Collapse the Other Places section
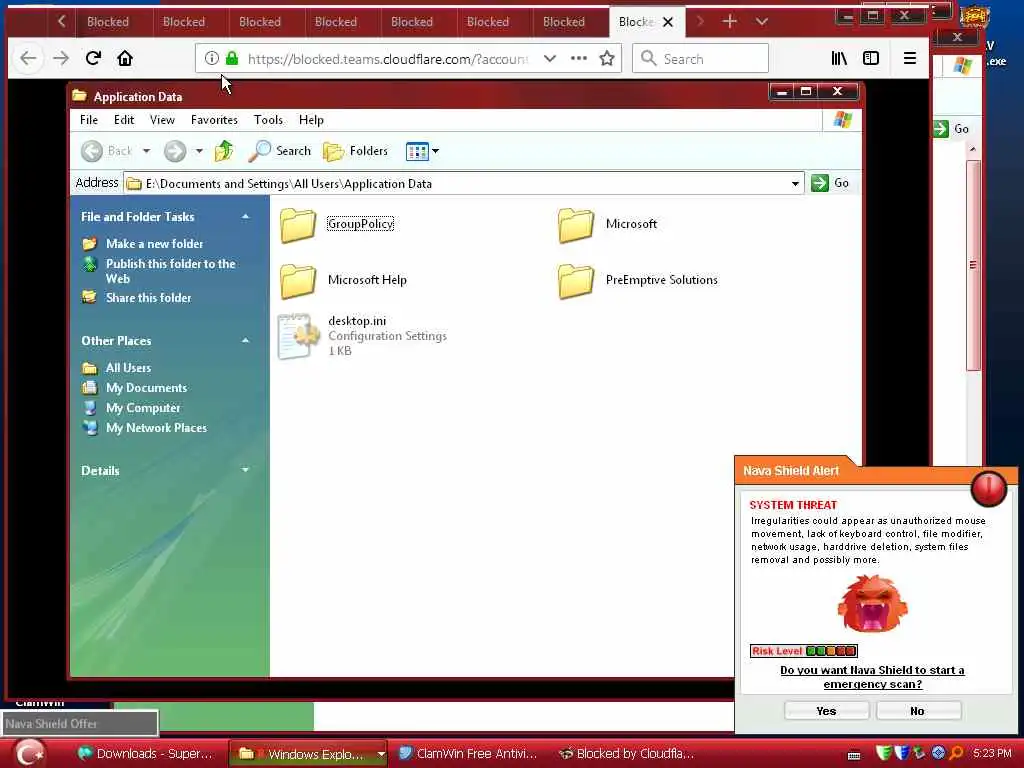The width and height of the screenshot is (1024, 768). click(246, 341)
